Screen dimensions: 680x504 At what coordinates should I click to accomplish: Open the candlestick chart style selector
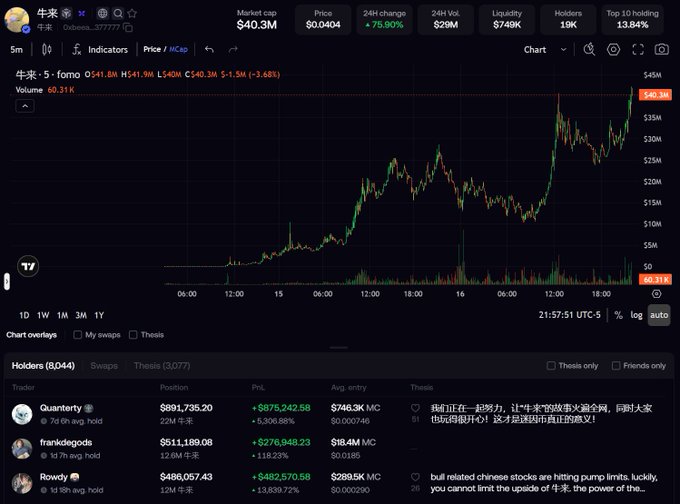click(47, 49)
